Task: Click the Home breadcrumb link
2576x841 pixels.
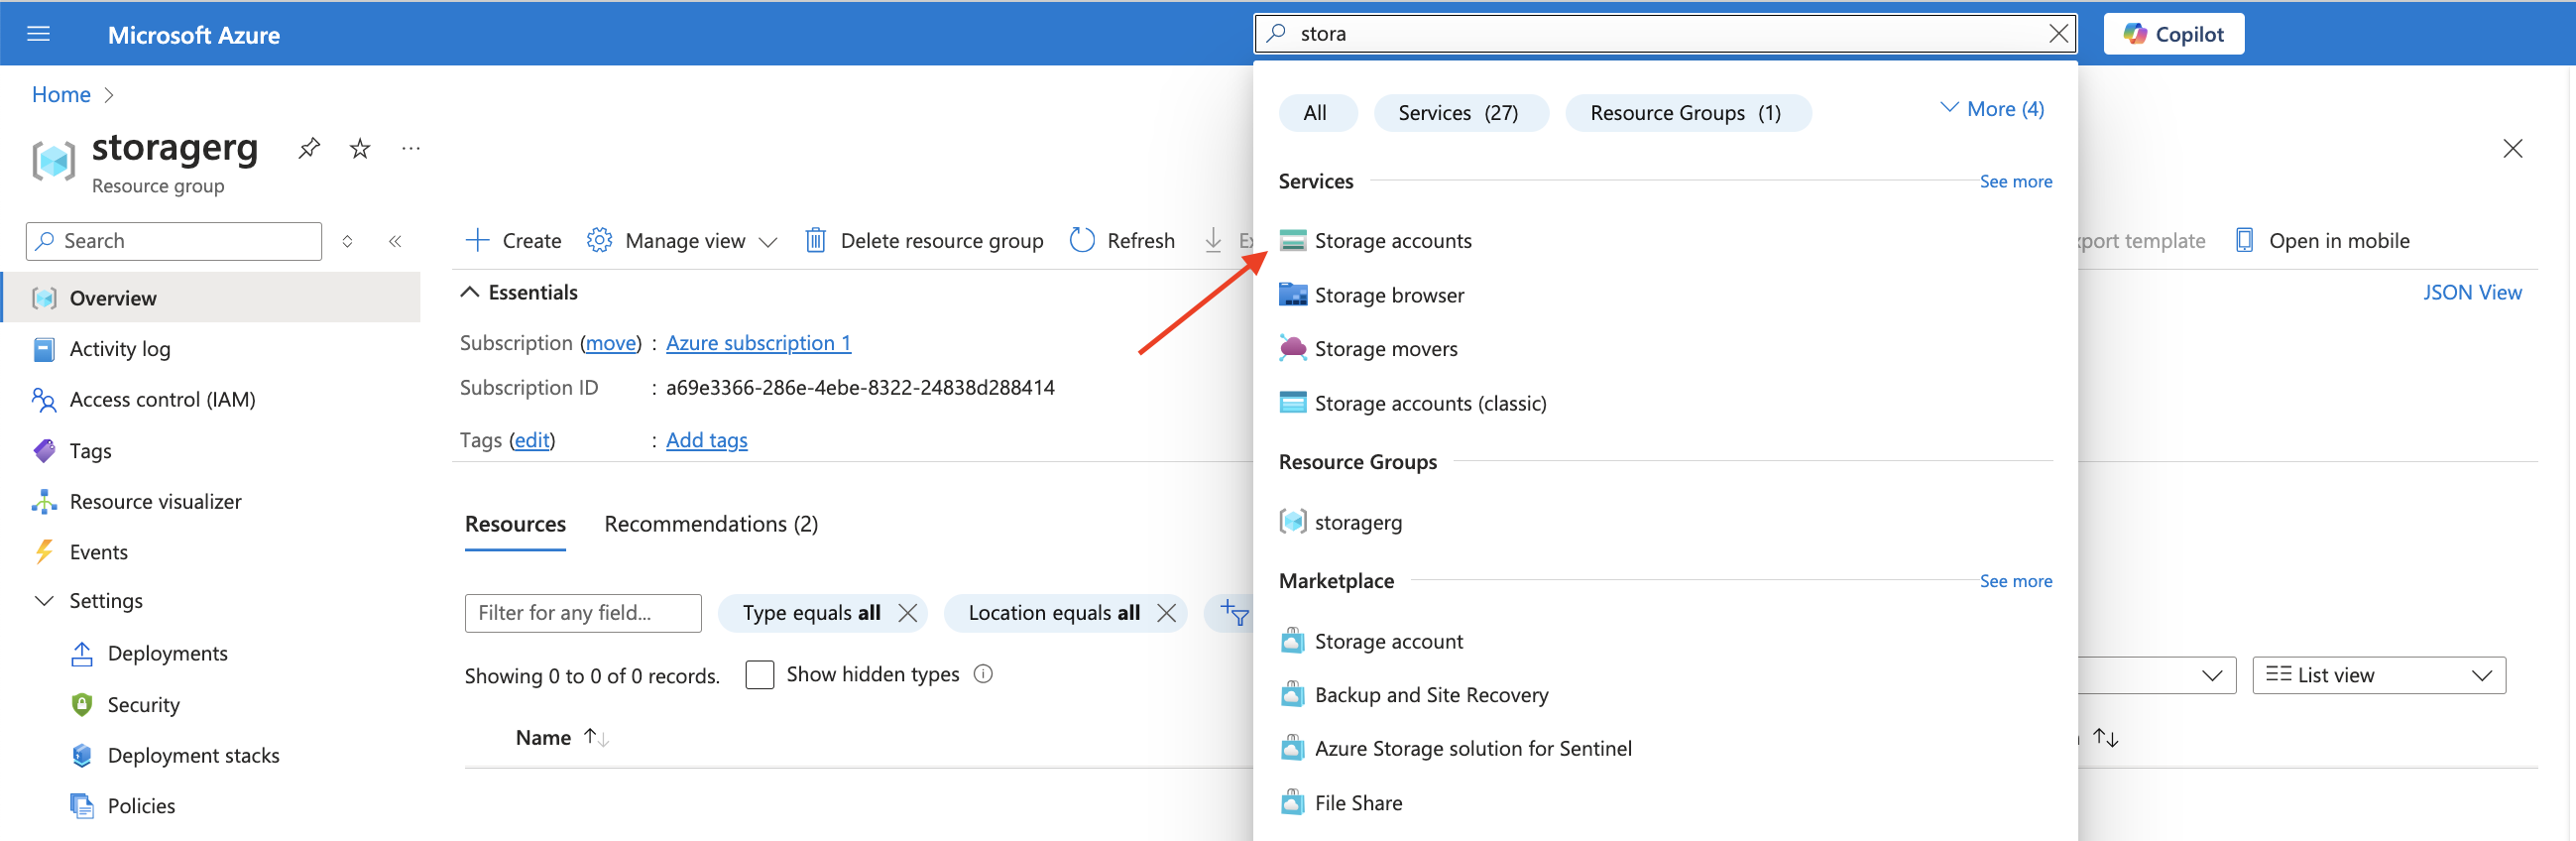Action: tap(61, 95)
